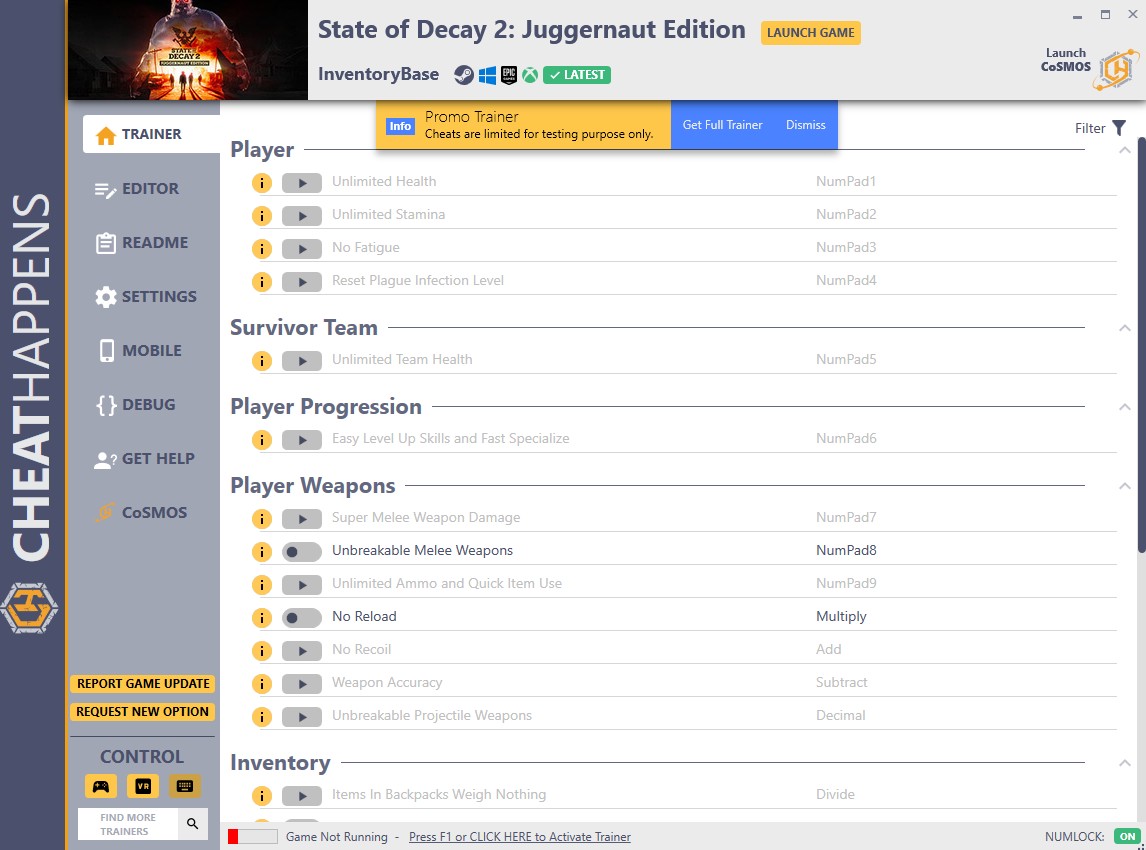This screenshot has width=1146, height=850.
Task: Click REQUEST NEW OPTION button
Action: pyautogui.click(x=143, y=712)
